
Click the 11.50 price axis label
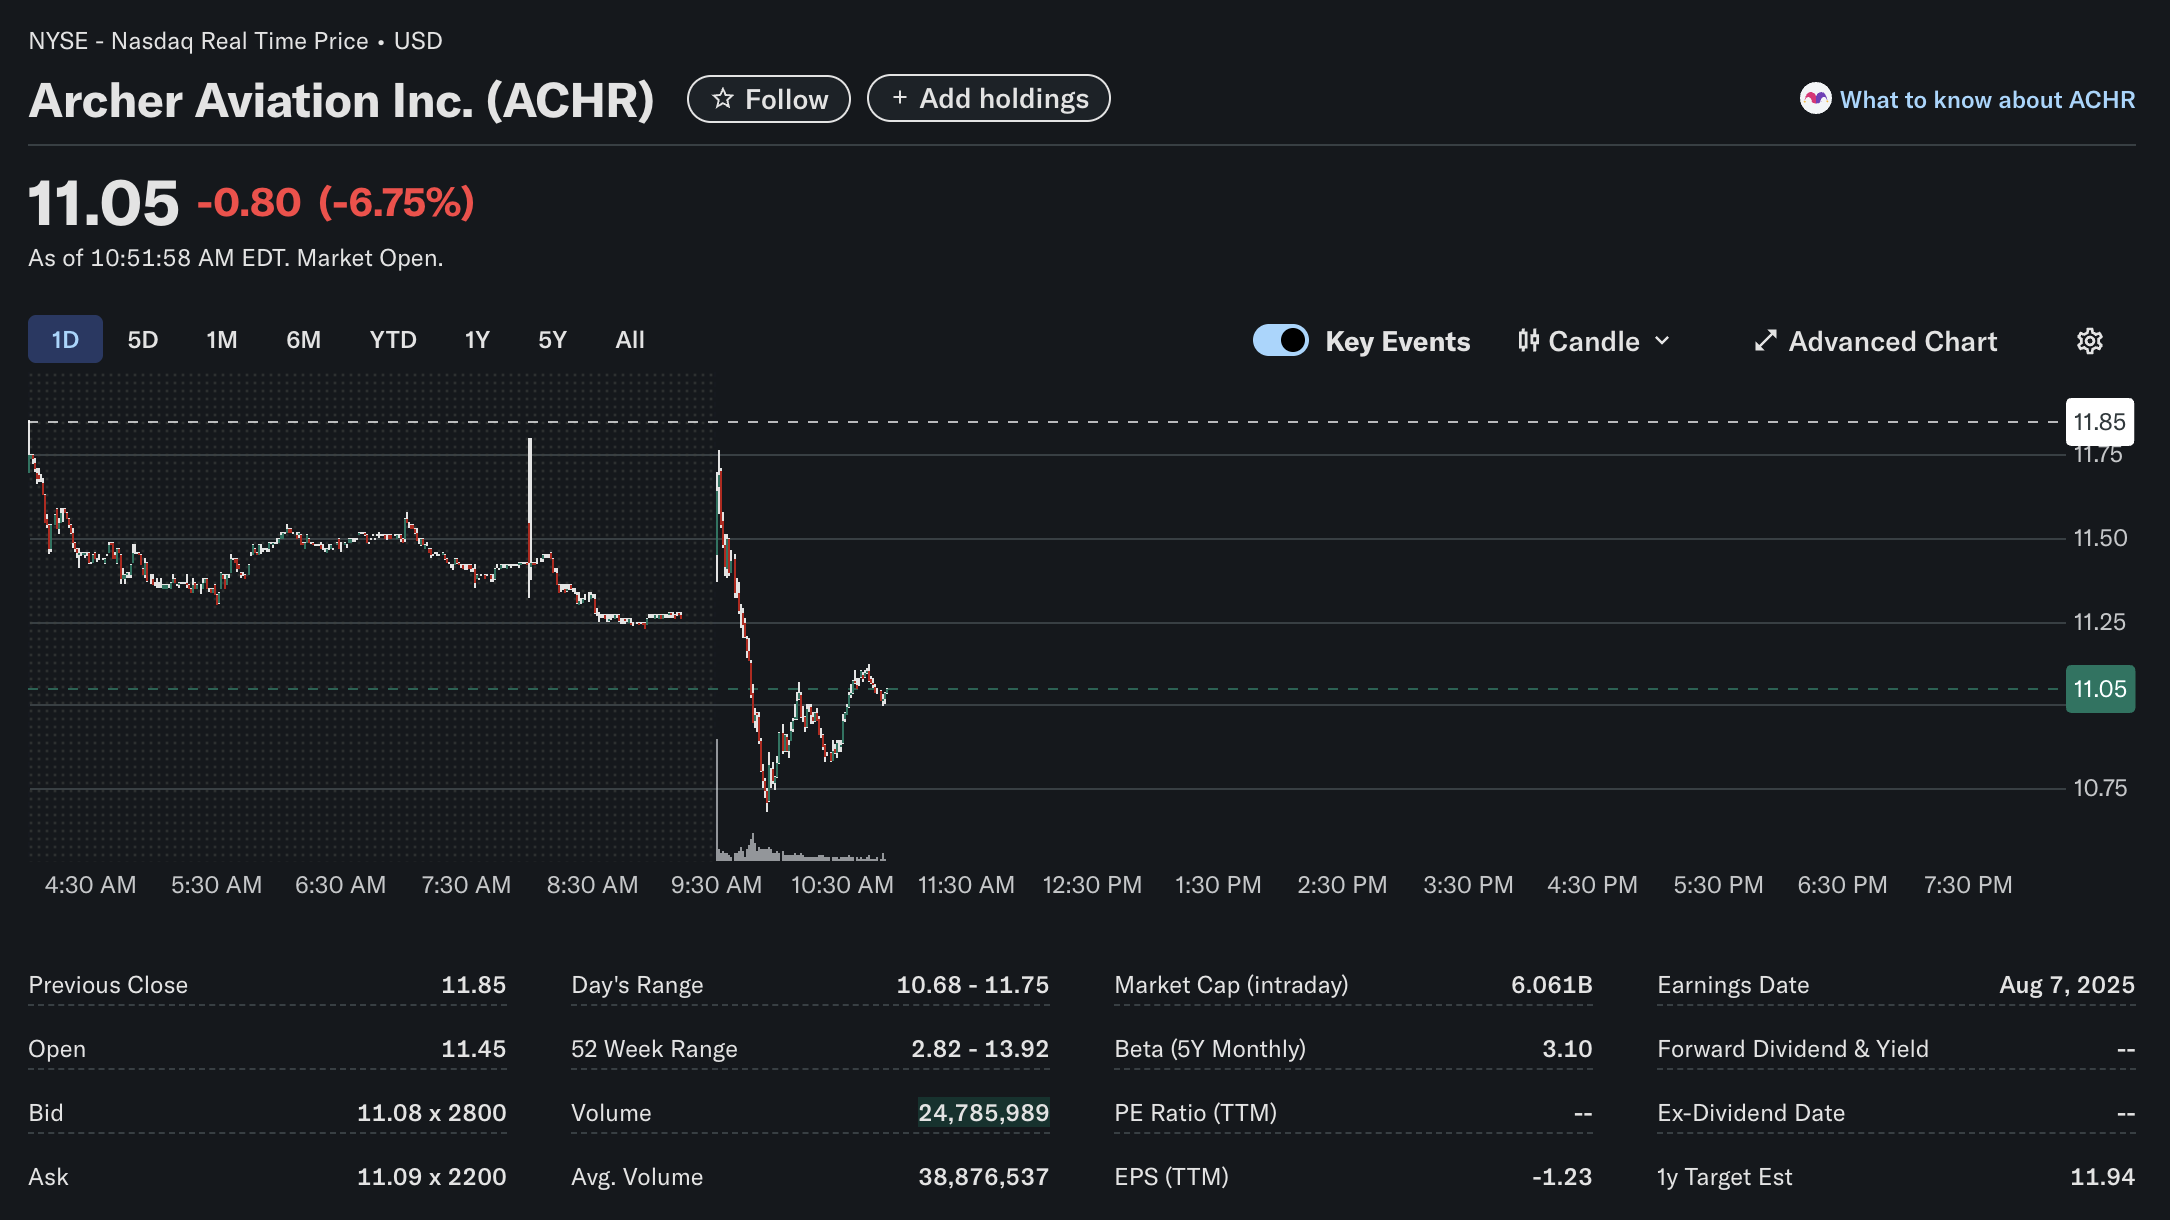(2100, 538)
